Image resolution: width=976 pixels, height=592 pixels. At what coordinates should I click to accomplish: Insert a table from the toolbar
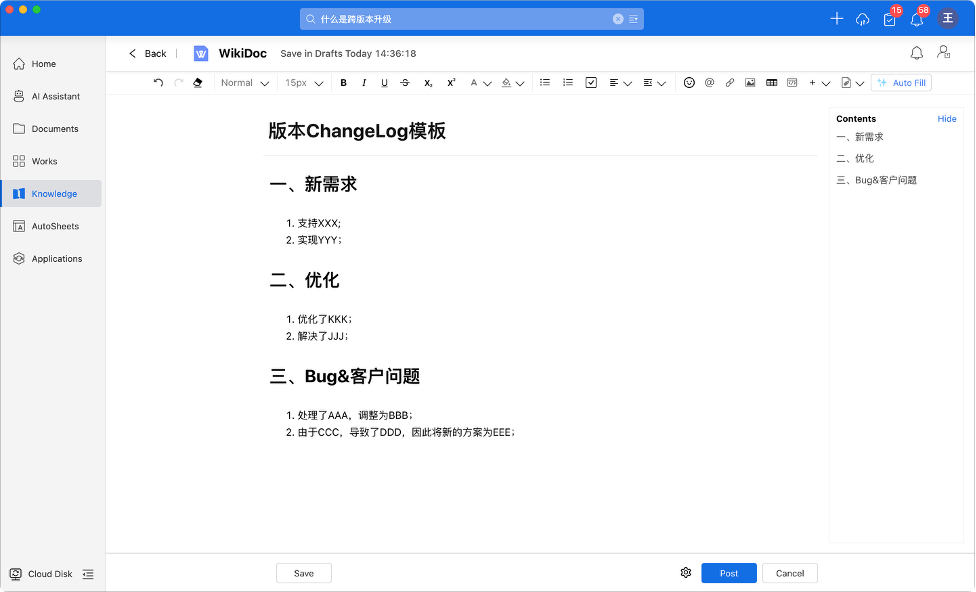tap(771, 83)
